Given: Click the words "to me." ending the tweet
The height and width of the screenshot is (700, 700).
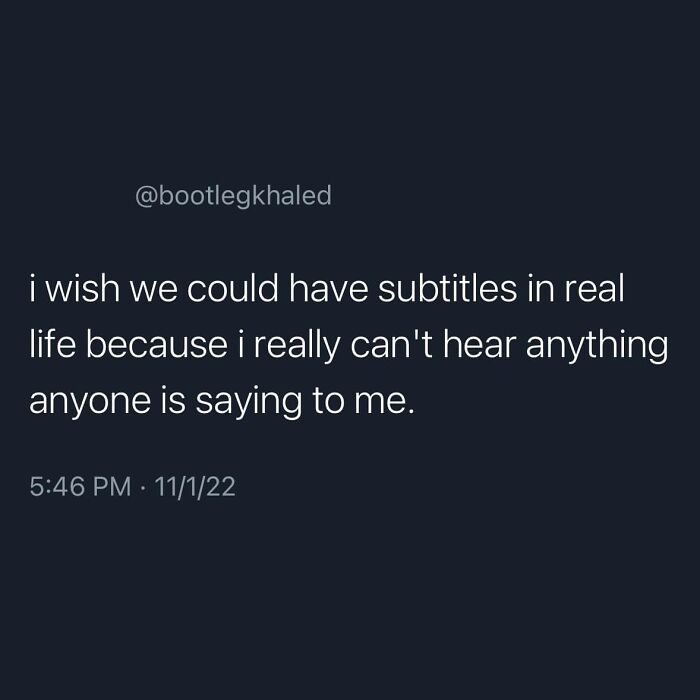Looking at the screenshot, I should [x=363, y=400].
